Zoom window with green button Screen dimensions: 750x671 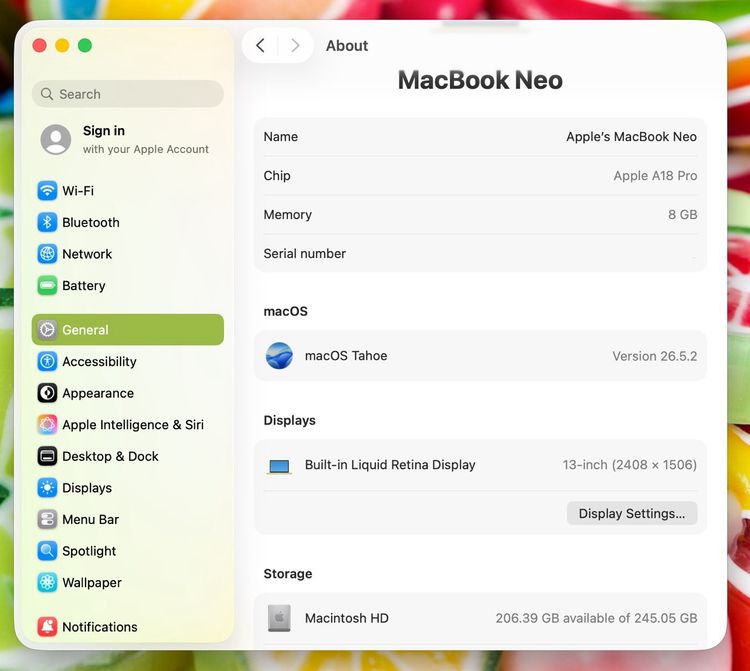click(85, 45)
